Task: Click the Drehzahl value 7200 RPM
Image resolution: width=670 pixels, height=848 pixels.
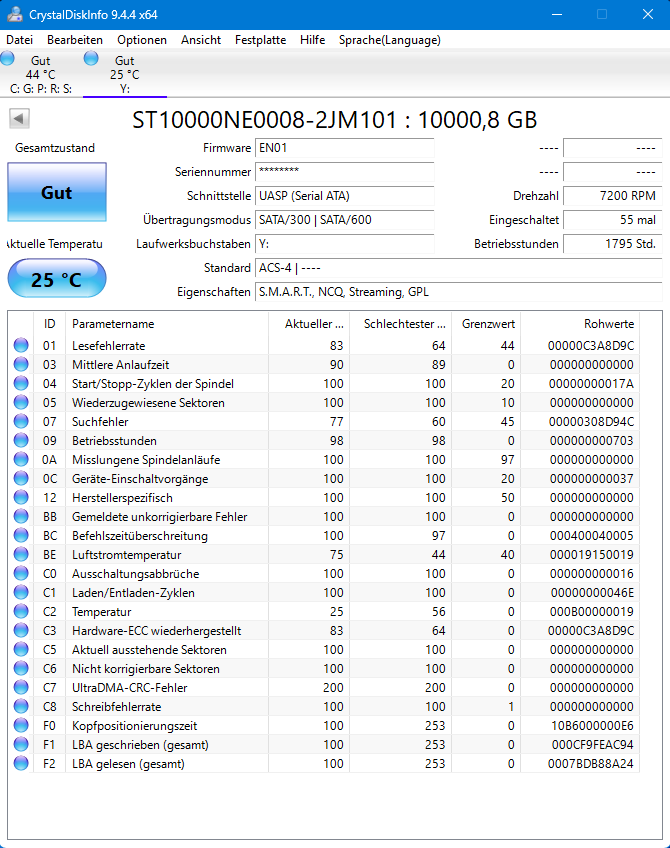Action: [613, 196]
